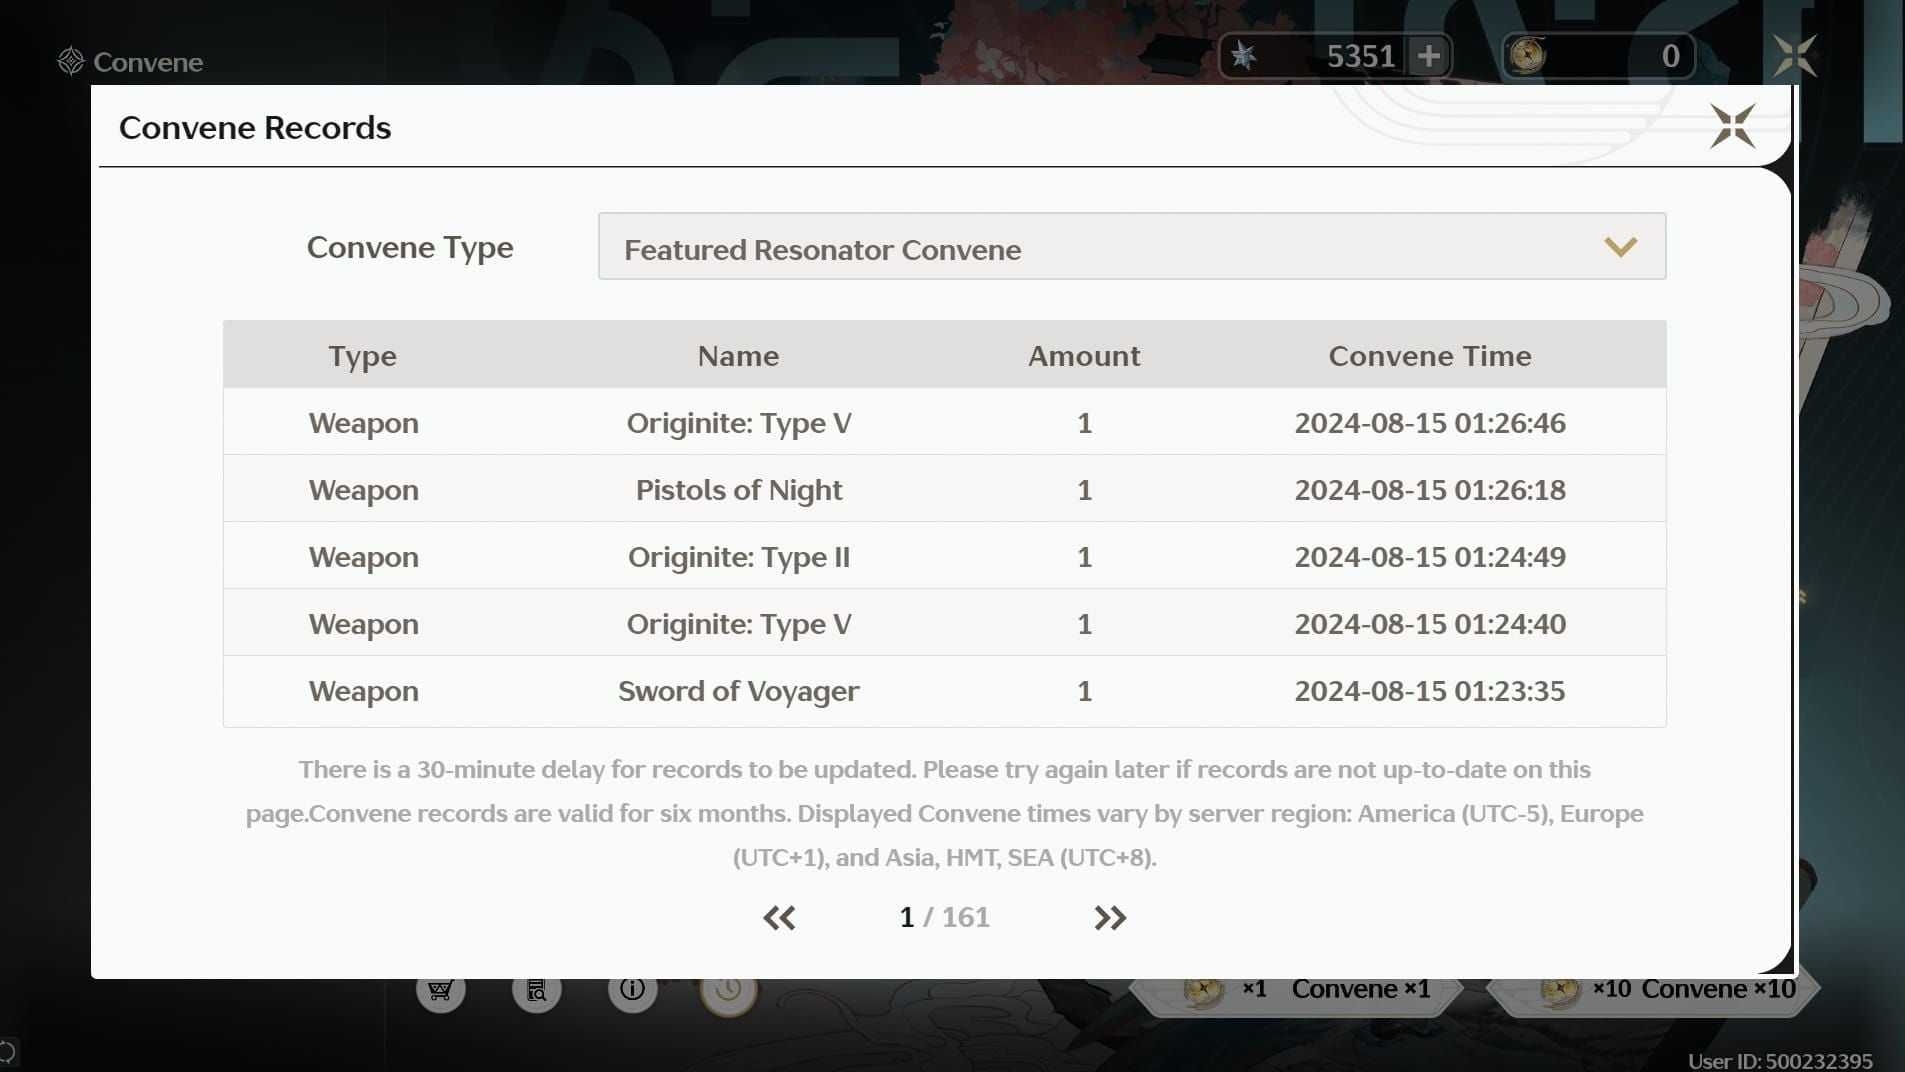Go to previous page with double-left arrows
The image size is (1905, 1072).
tap(778, 917)
